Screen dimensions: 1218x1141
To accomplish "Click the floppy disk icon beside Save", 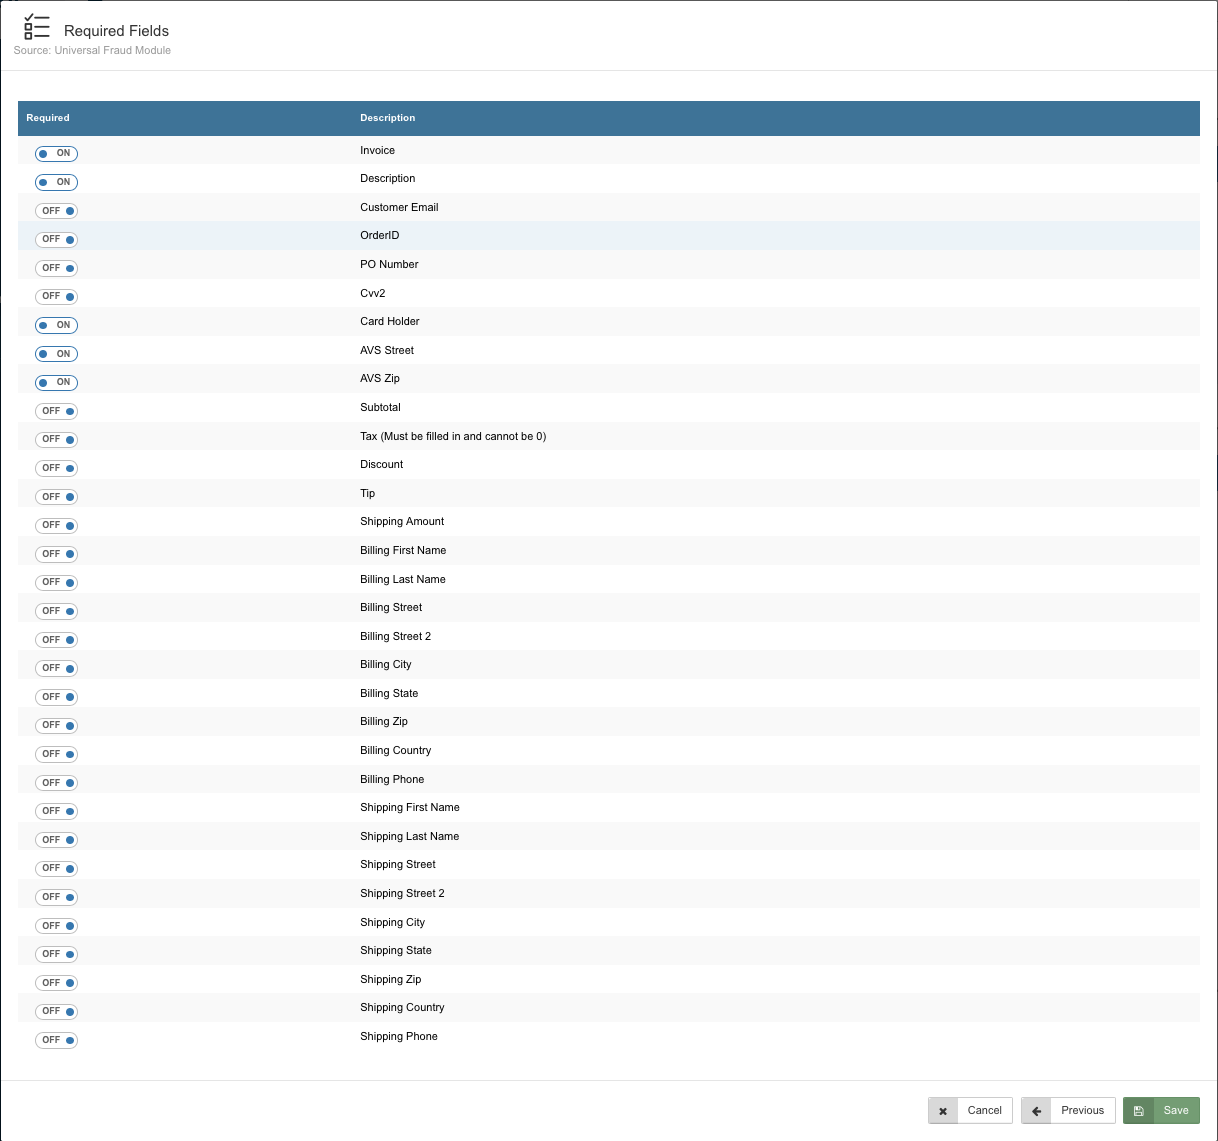I will coord(1138,1111).
